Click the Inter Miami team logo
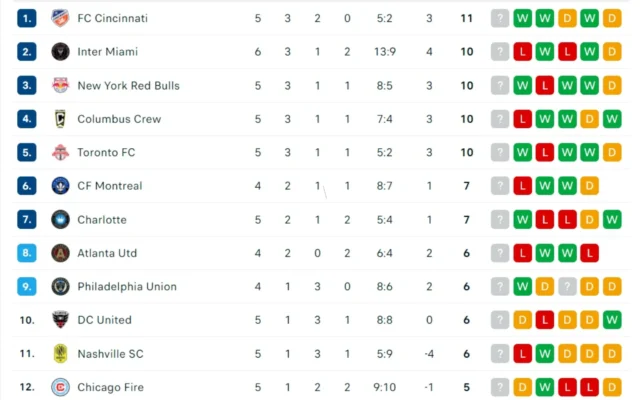 pos(60,52)
